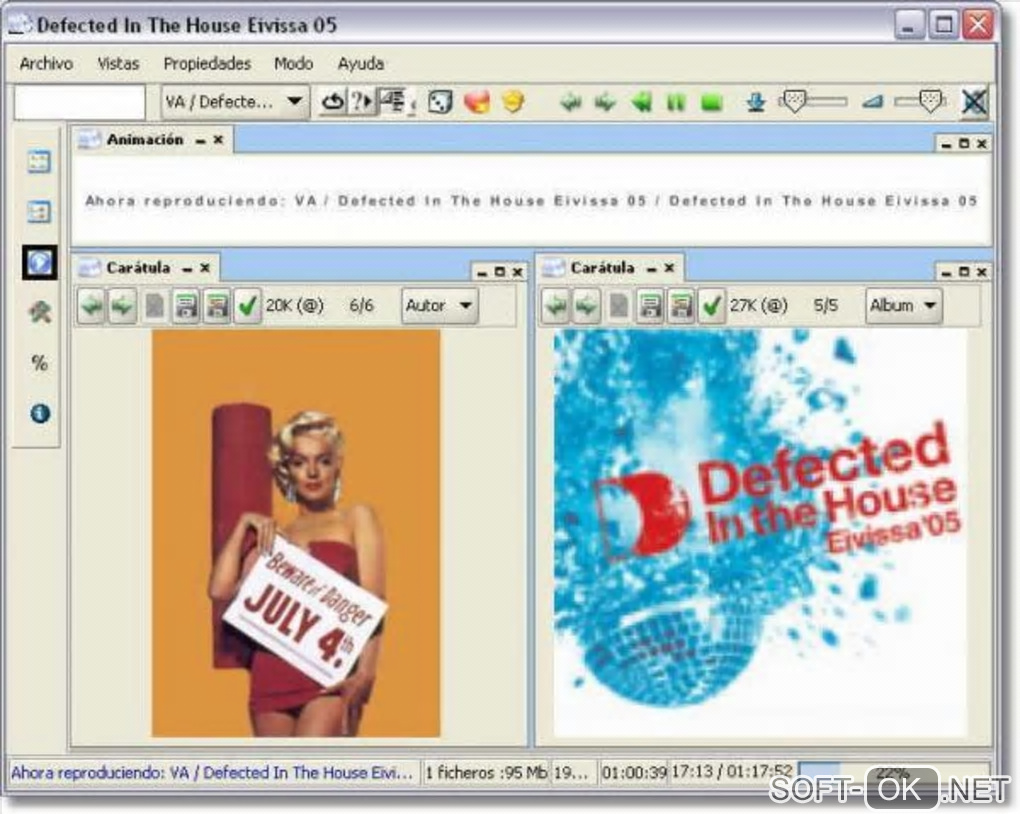Click the crossed-out icon at toolbar end
The height and width of the screenshot is (814, 1020).
click(973, 102)
